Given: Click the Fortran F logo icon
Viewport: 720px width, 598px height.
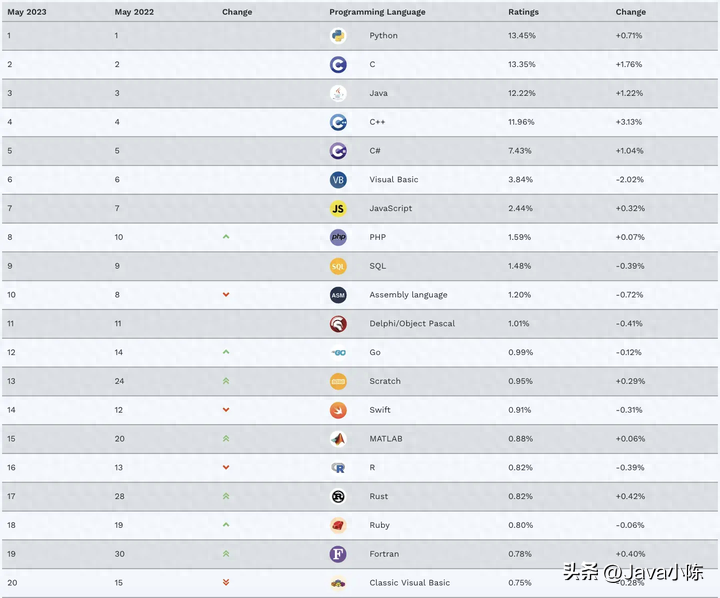Looking at the screenshot, I should pyautogui.click(x=338, y=554).
